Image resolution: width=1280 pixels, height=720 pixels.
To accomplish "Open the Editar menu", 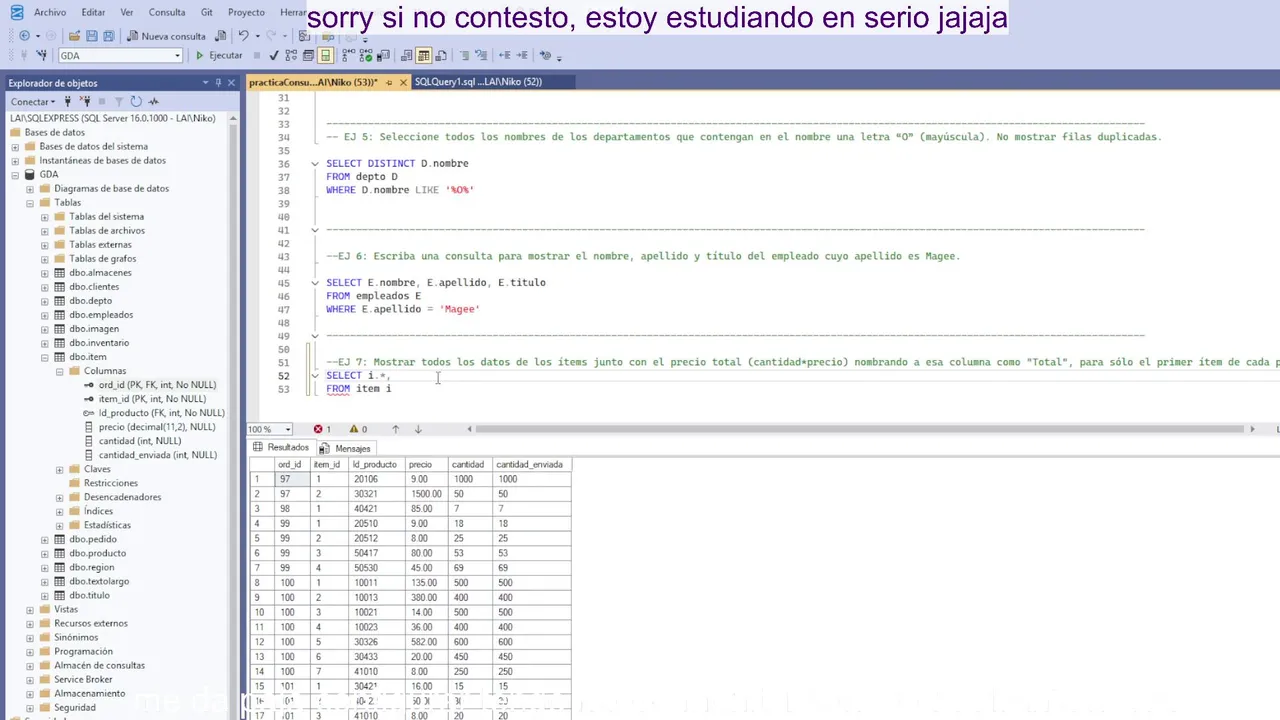I will click(x=93, y=12).
